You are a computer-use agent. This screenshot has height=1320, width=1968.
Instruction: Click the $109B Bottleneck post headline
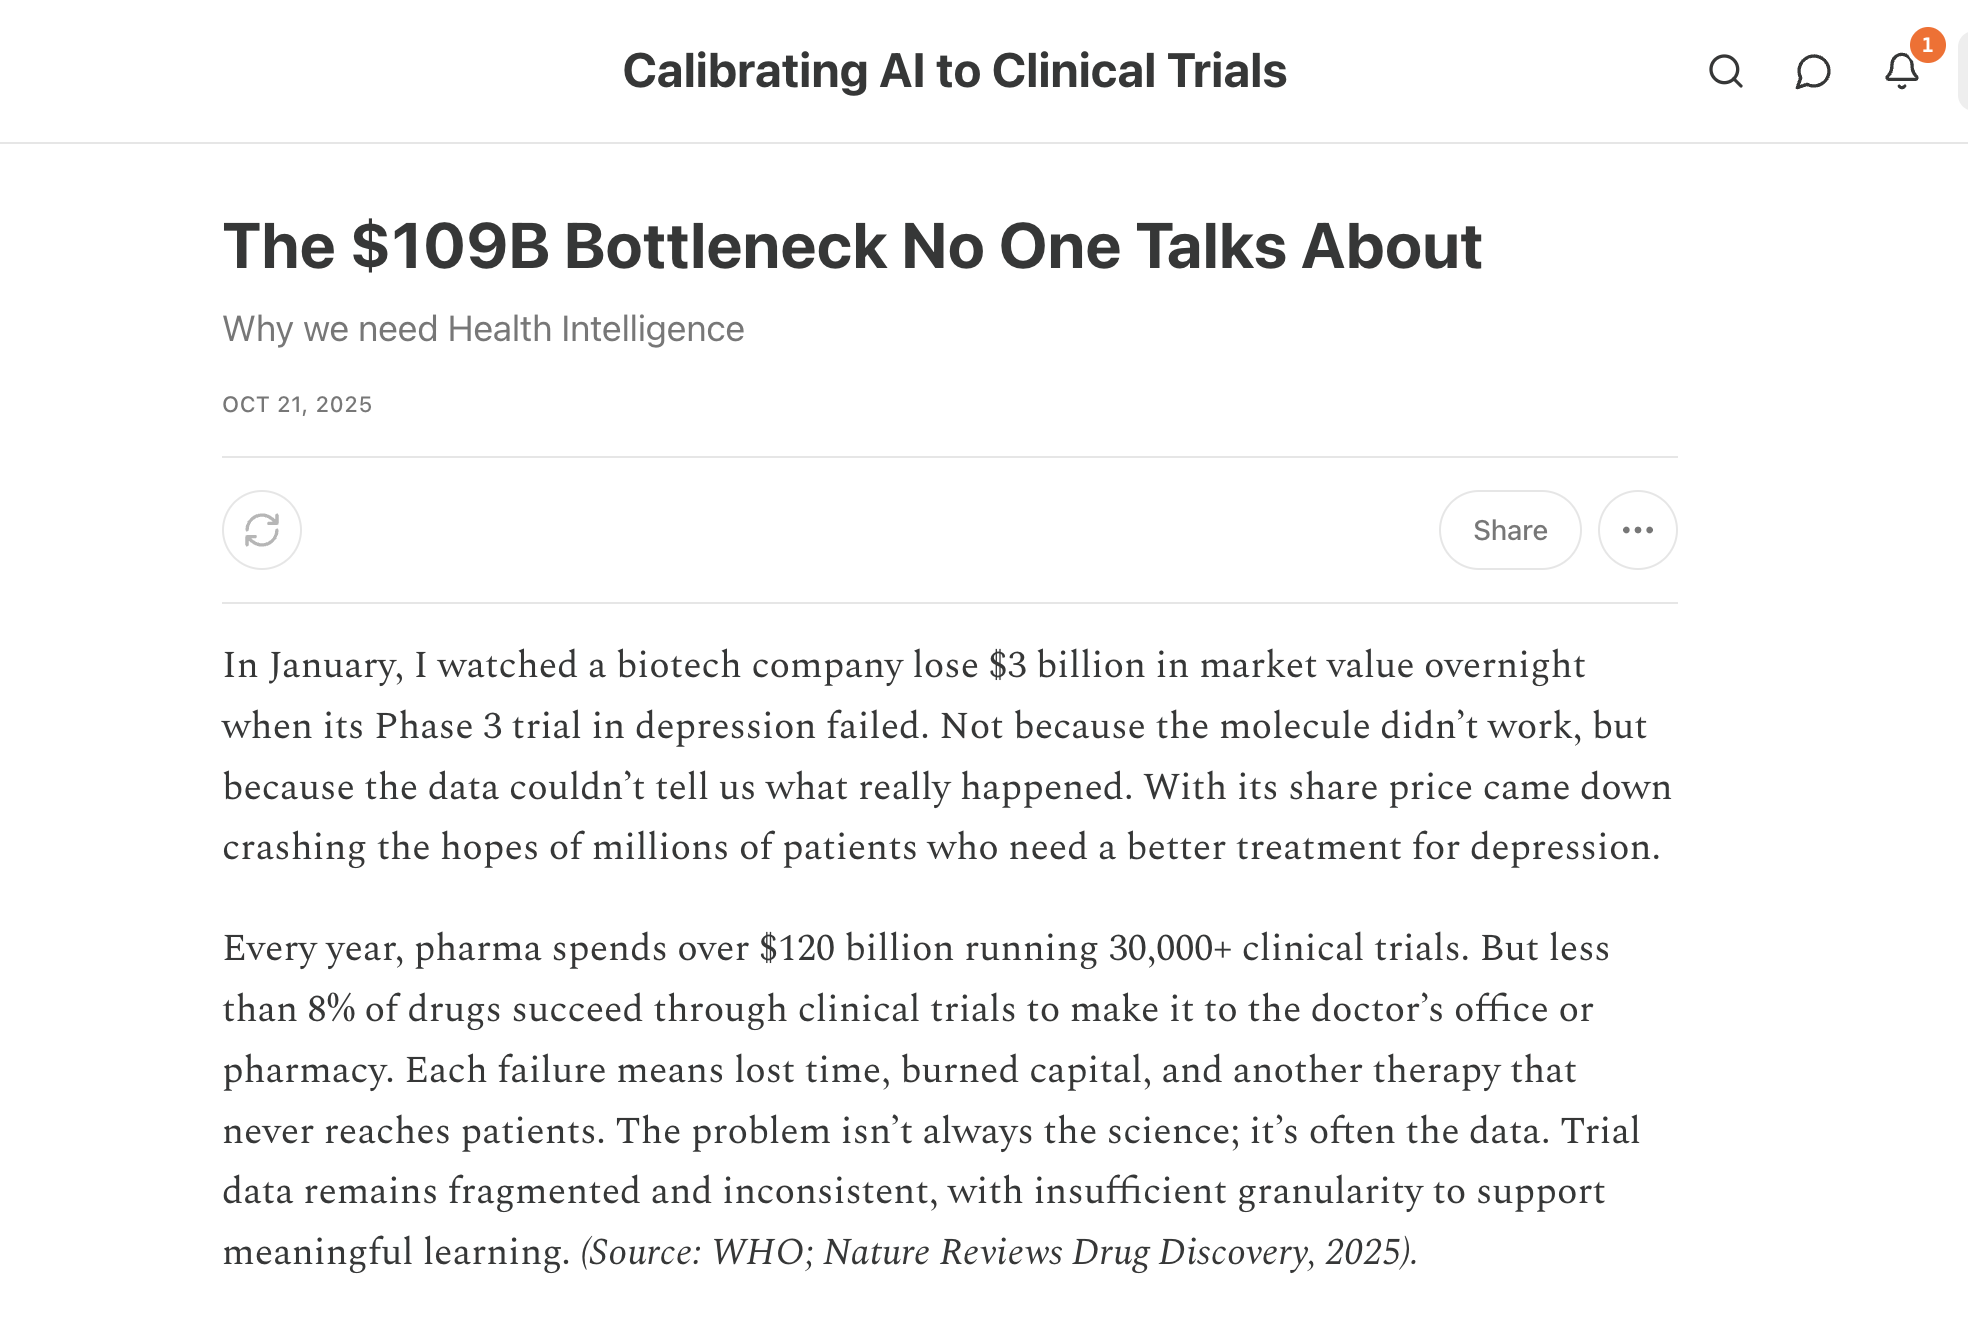[851, 246]
